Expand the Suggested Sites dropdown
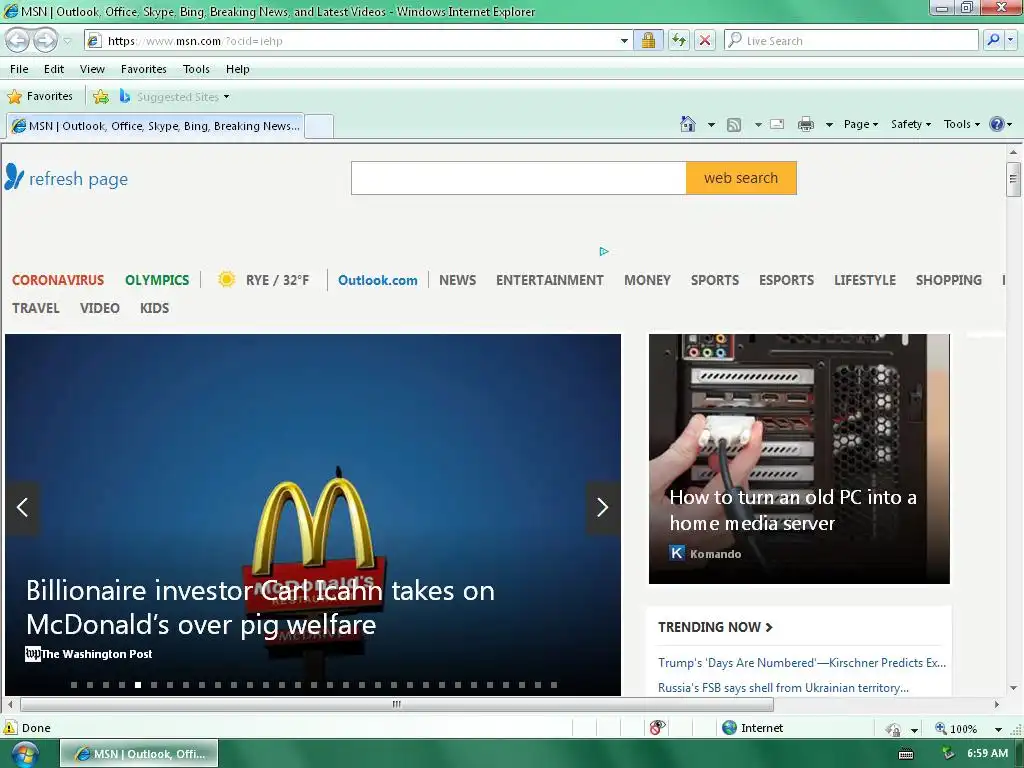Image resolution: width=1024 pixels, height=768 pixels. (x=227, y=97)
